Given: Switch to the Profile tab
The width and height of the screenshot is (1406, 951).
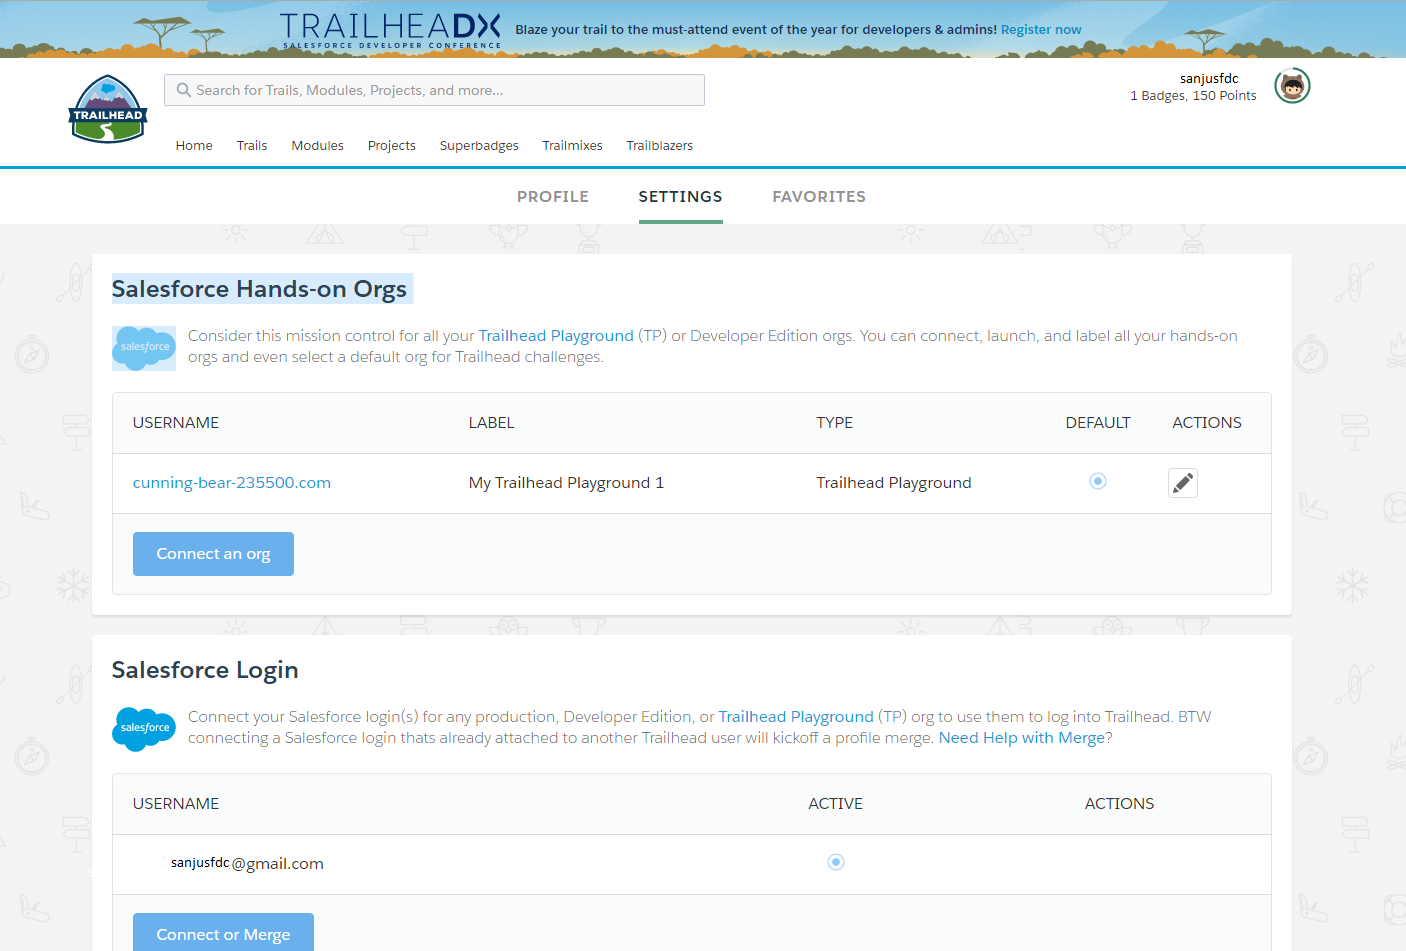Looking at the screenshot, I should click(x=552, y=196).
